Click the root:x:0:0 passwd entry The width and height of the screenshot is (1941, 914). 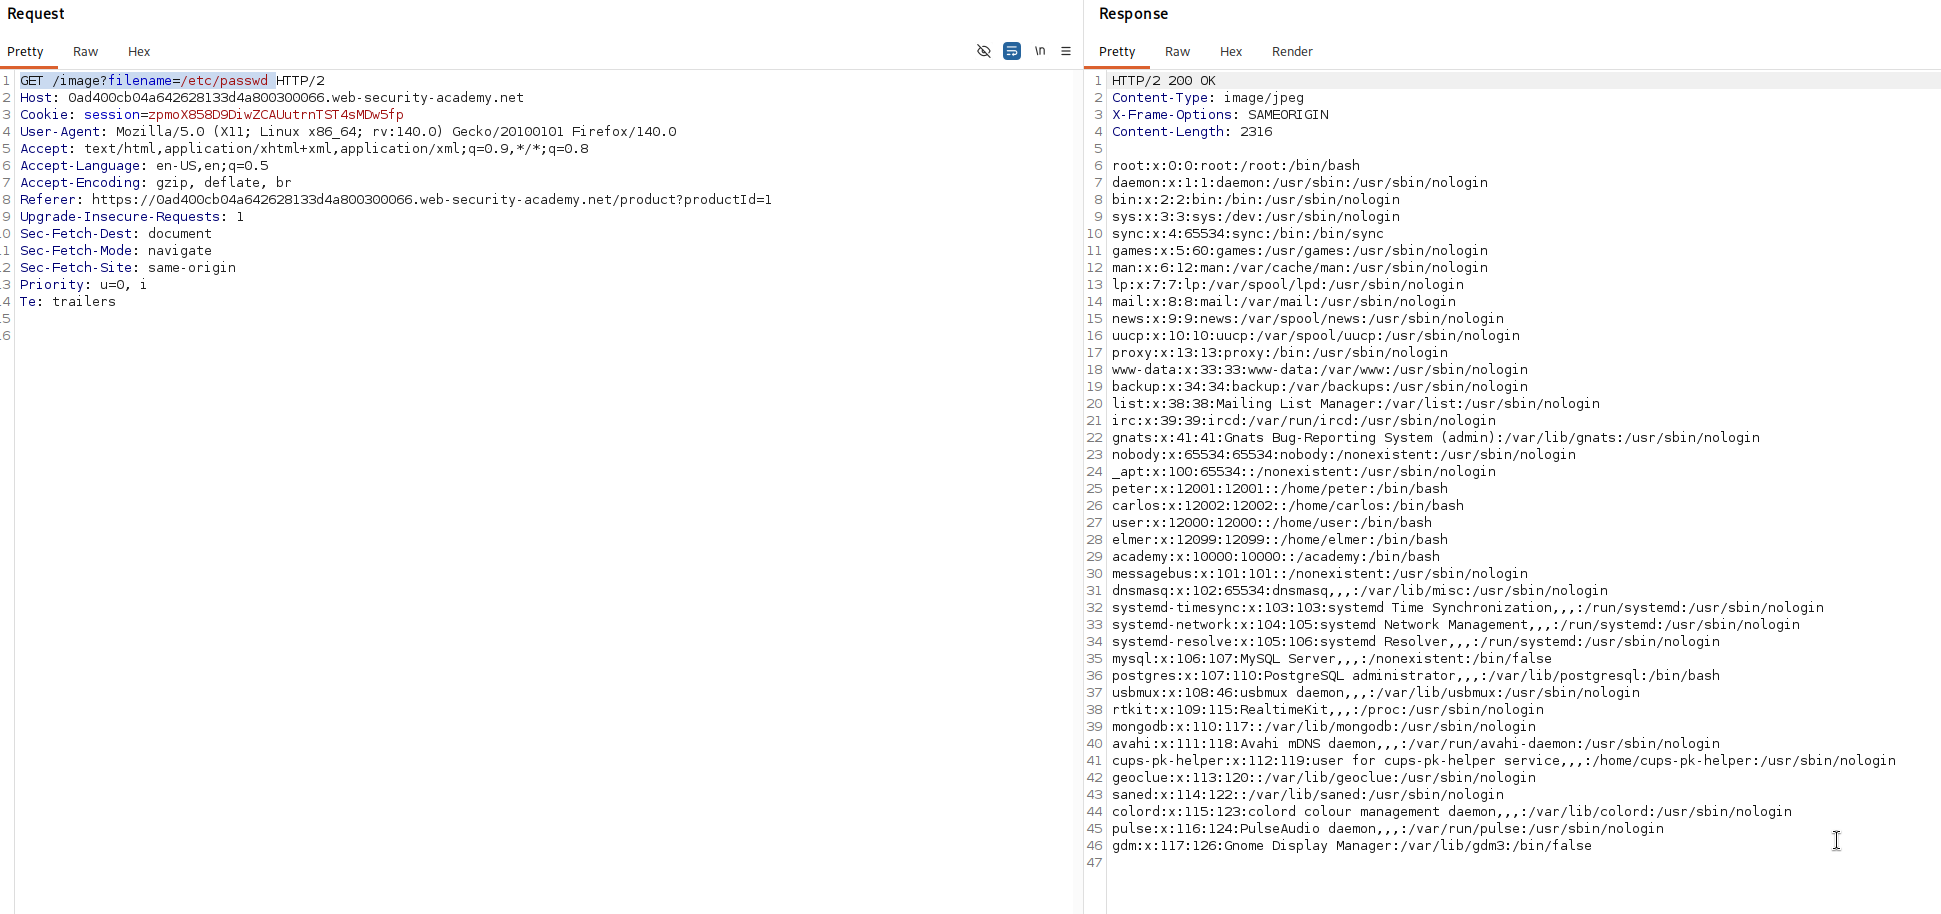pyautogui.click(x=1236, y=166)
